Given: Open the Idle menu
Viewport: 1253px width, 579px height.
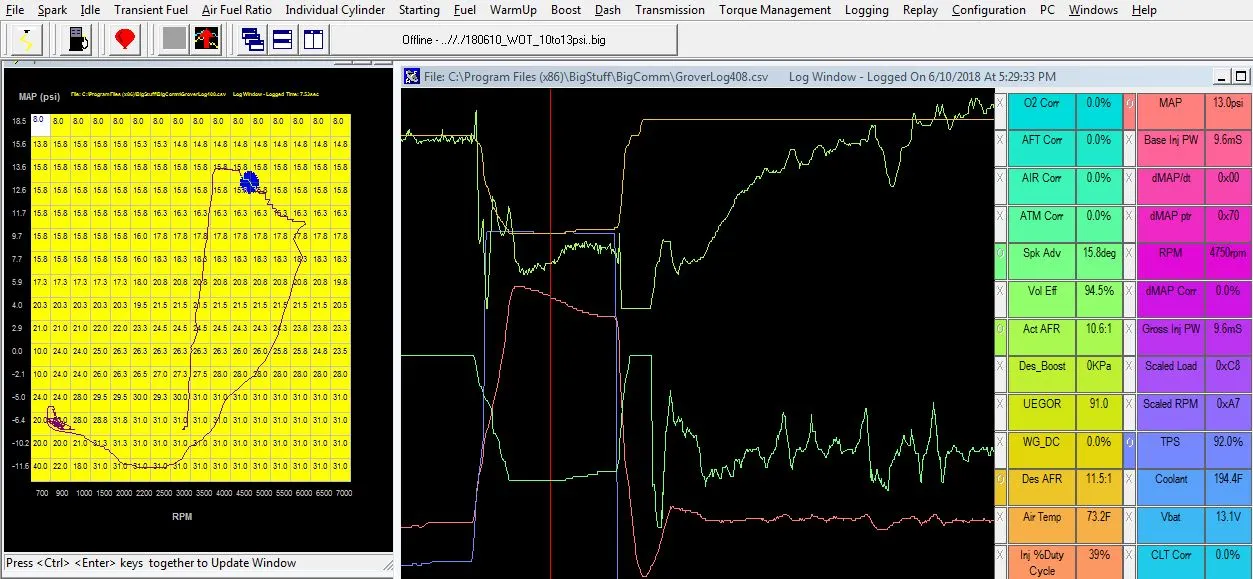Looking at the screenshot, I should (x=90, y=10).
